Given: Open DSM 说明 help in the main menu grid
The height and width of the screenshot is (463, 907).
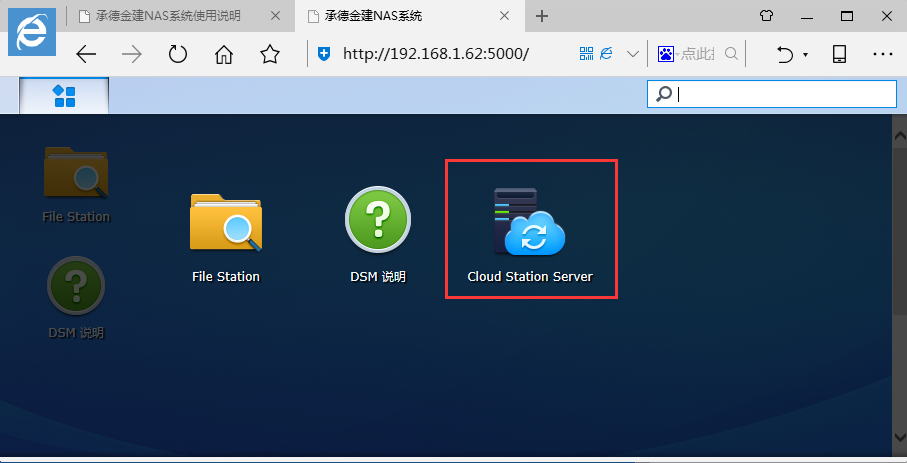Looking at the screenshot, I should (378, 237).
